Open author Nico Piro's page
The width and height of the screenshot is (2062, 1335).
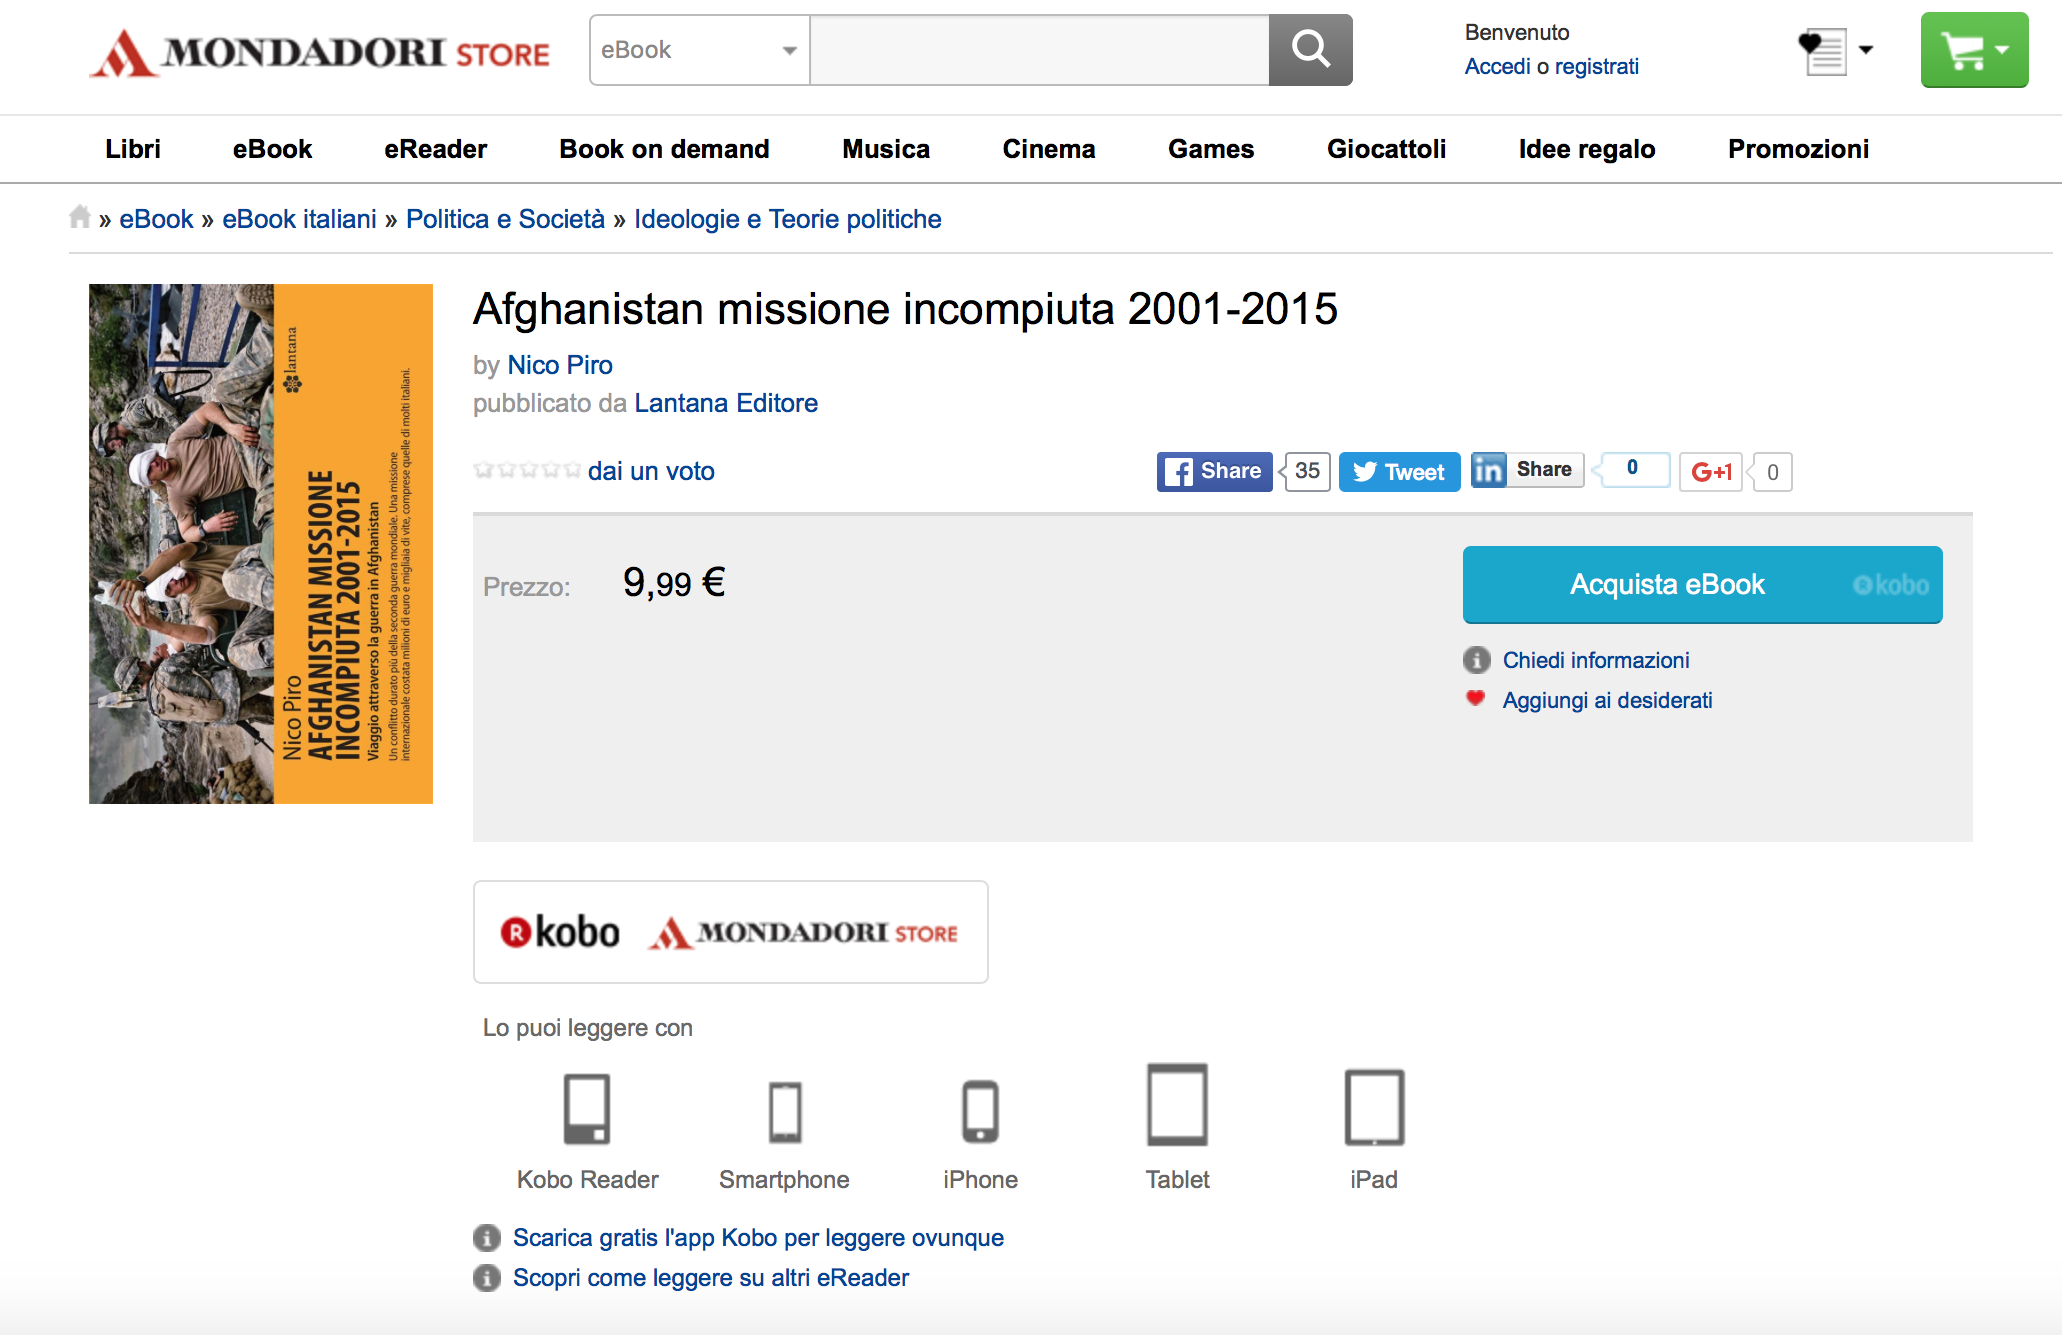click(x=560, y=365)
